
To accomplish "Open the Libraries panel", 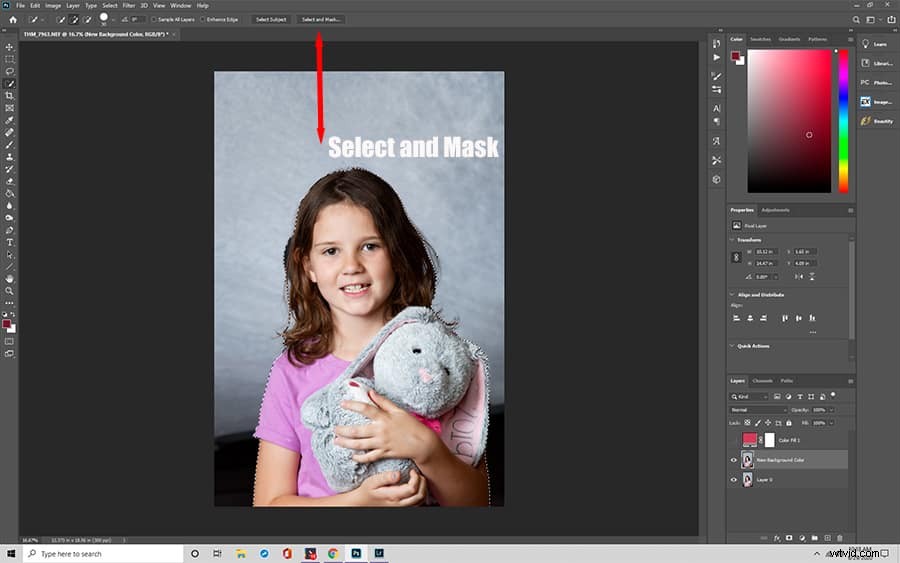I will (x=876, y=63).
